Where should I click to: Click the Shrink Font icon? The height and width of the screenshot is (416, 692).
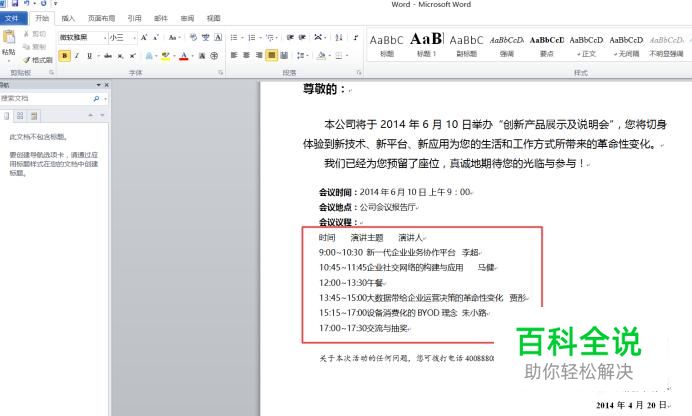tap(156, 37)
